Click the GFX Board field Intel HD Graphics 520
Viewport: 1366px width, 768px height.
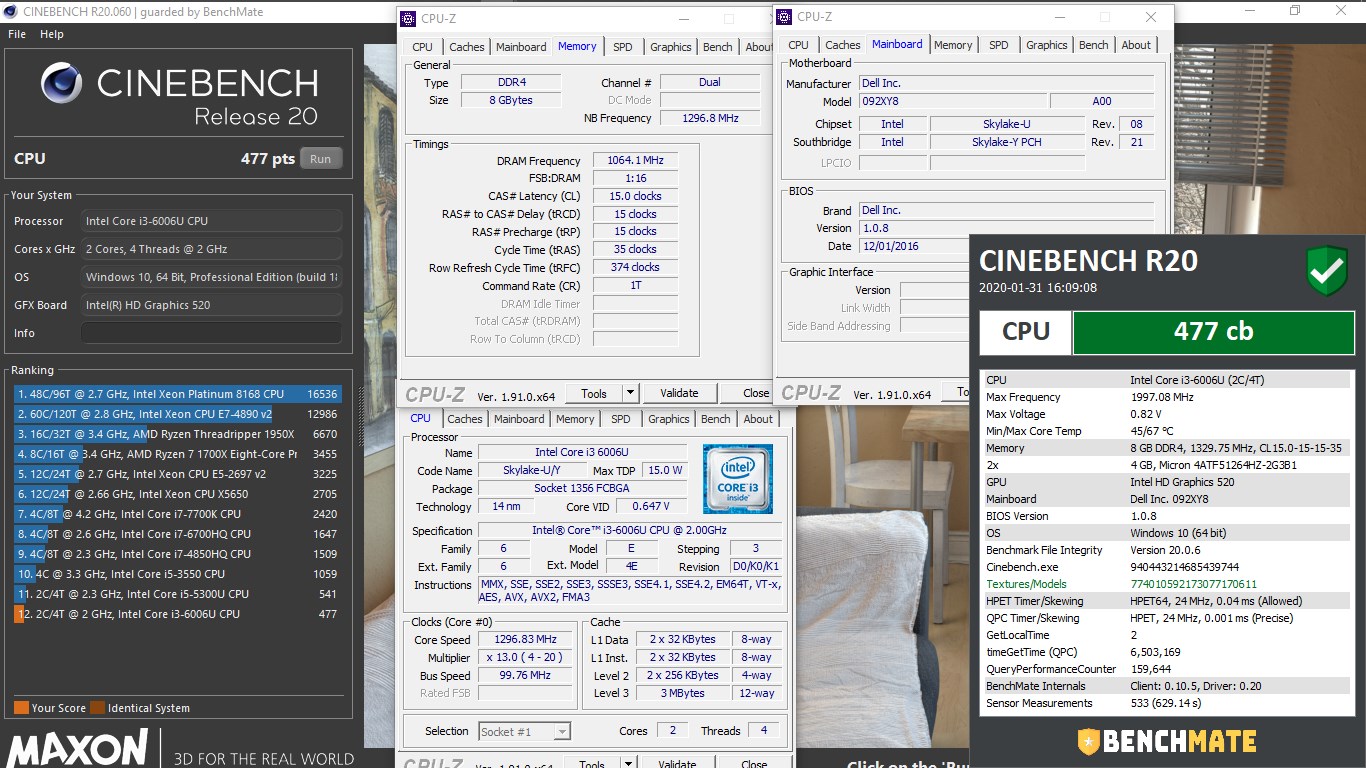(x=211, y=305)
